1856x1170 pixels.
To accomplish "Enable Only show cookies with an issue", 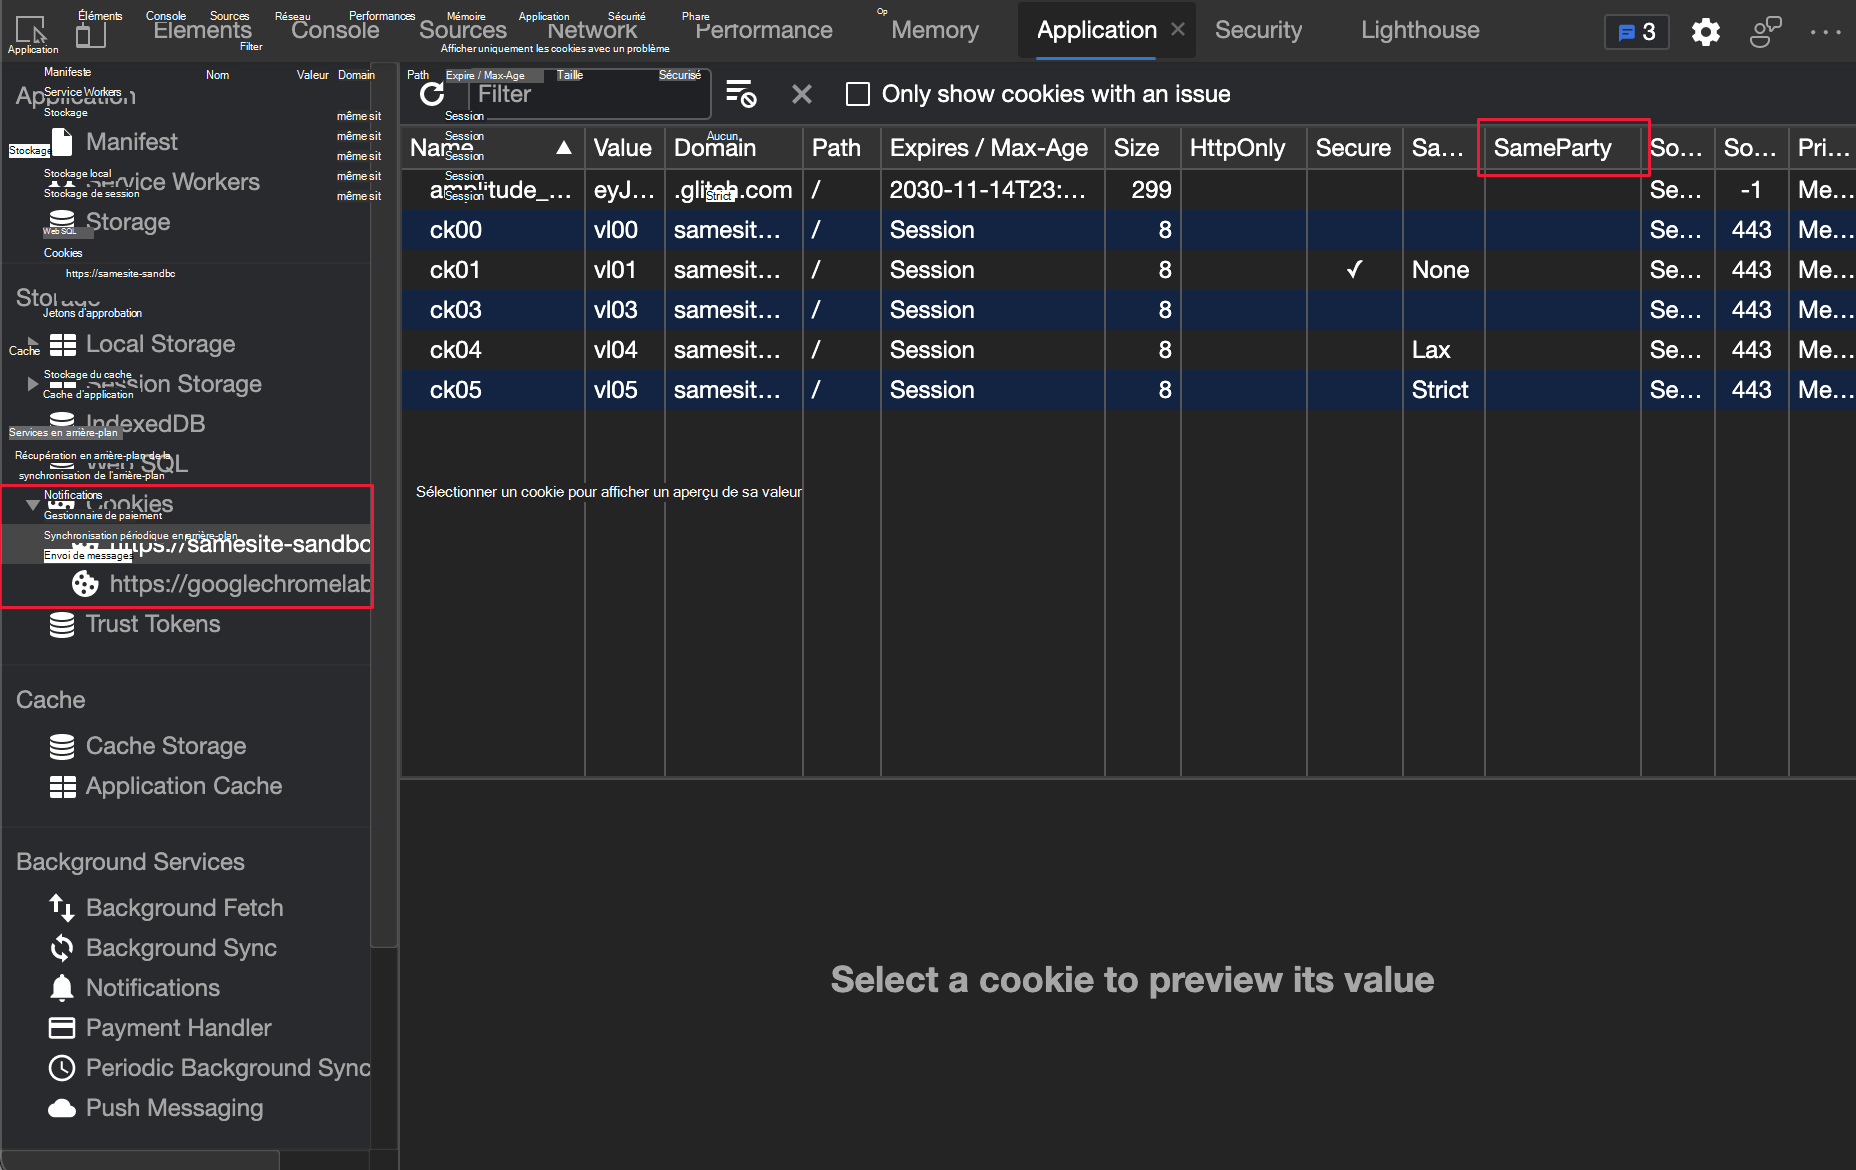I will click(858, 94).
